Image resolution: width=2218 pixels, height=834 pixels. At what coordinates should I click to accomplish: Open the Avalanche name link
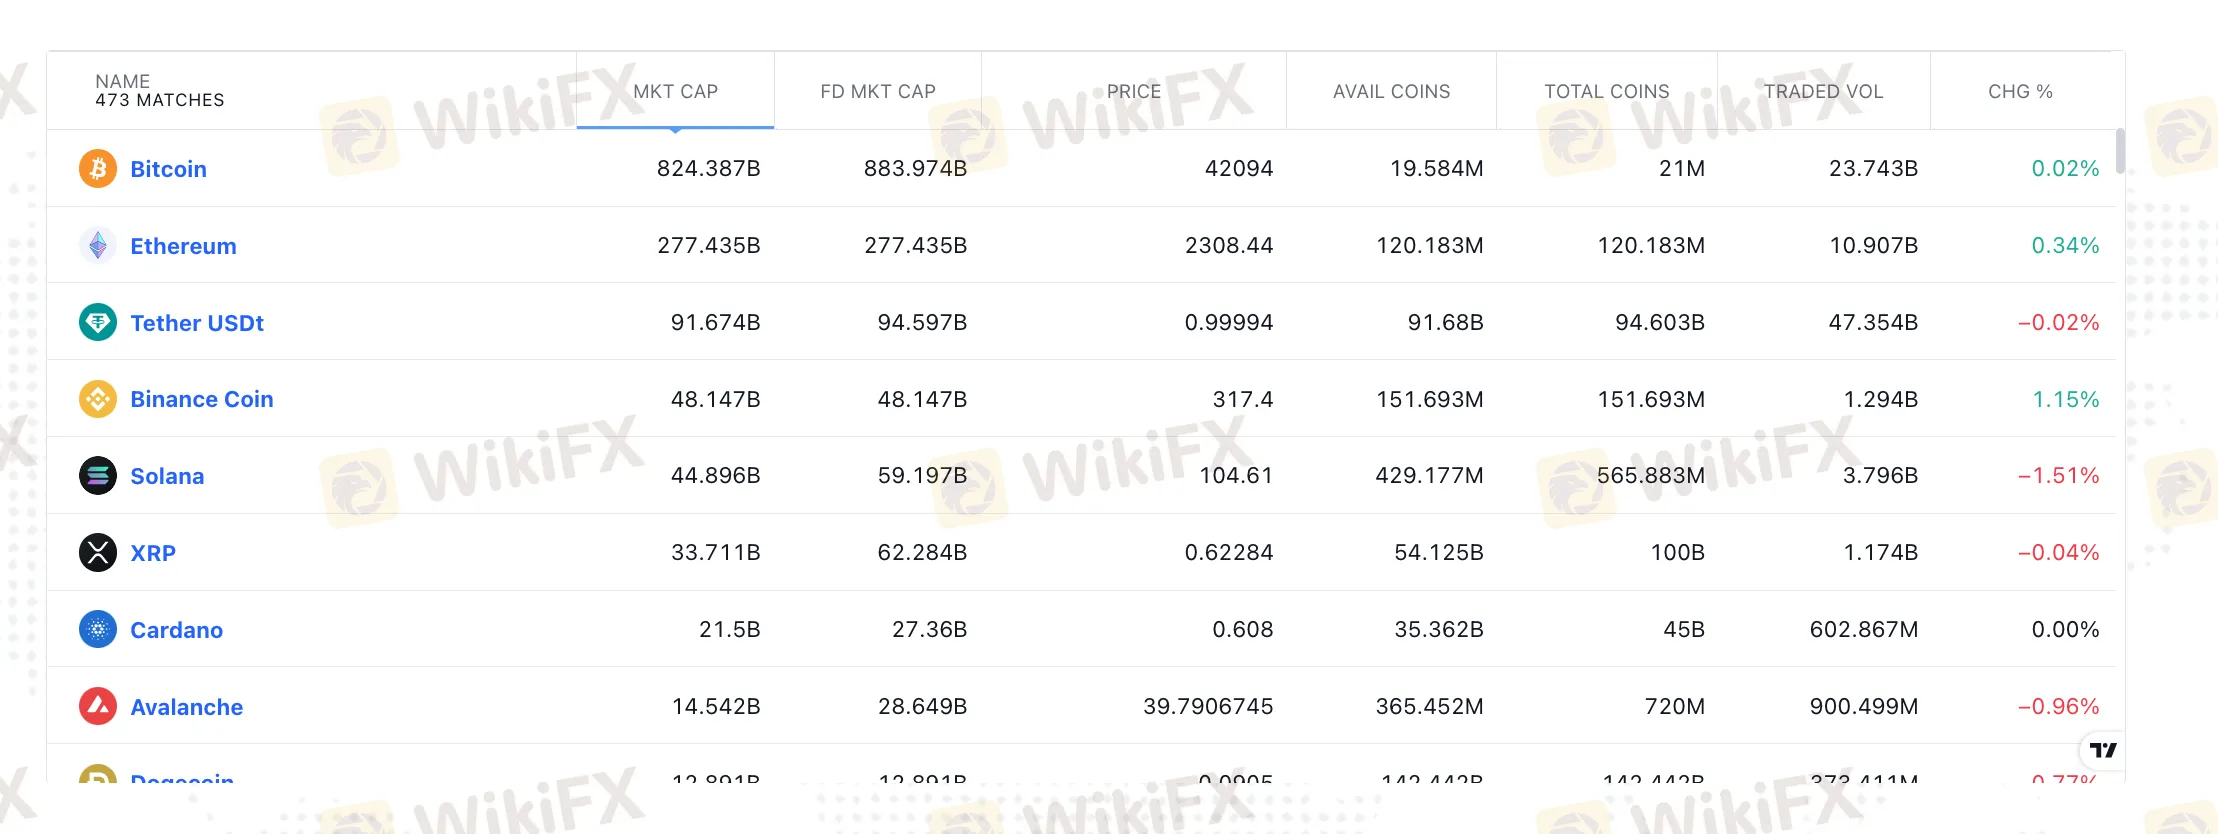[x=187, y=707]
